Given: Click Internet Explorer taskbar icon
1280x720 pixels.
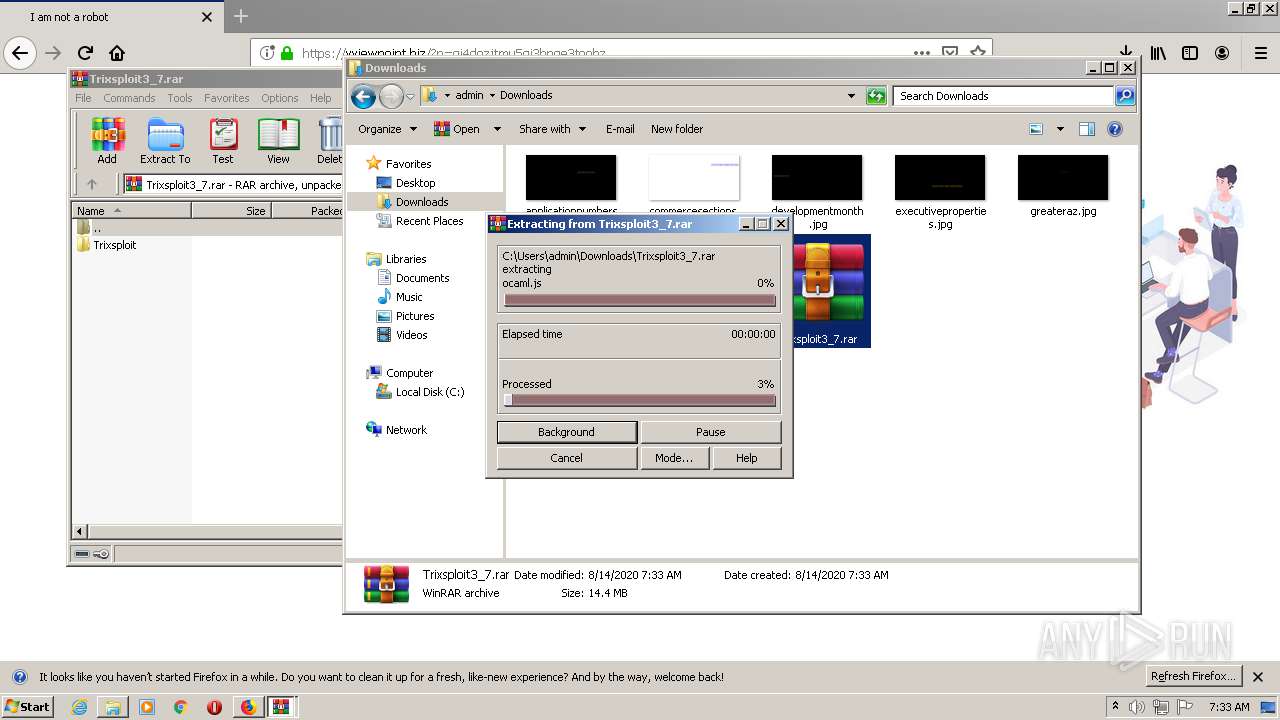Looking at the screenshot, I should (79, 707).
